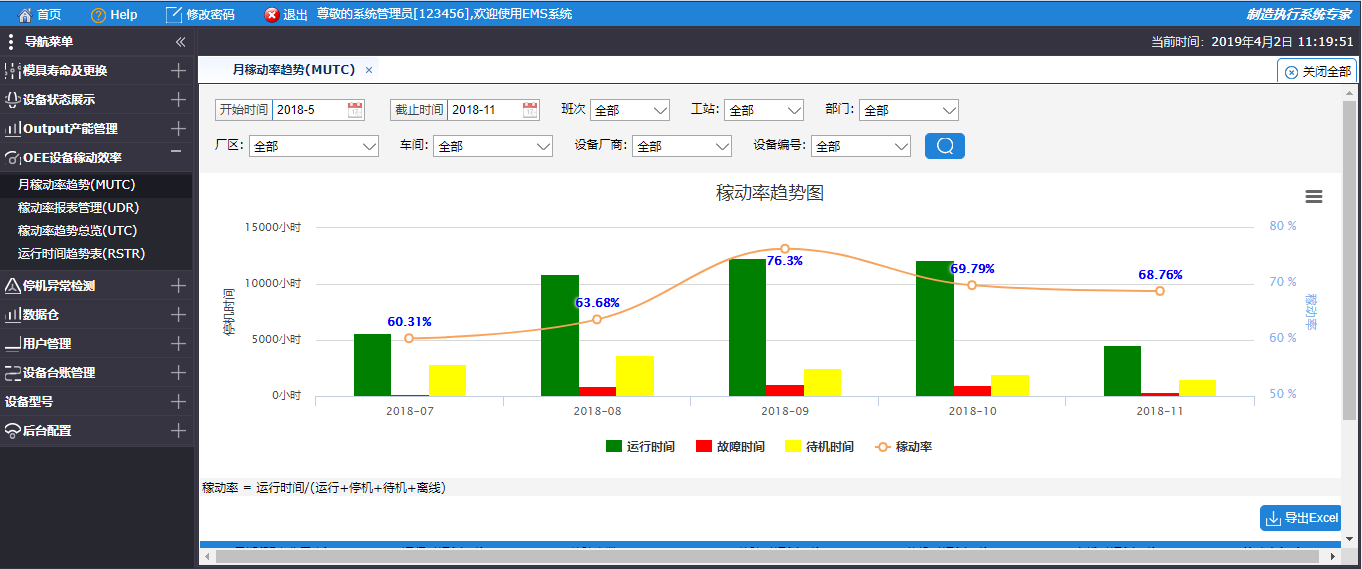The width and height of the screenshot is (1362, 569).
Task: Open the shift dropdown
Action: [x=629, y=110]
